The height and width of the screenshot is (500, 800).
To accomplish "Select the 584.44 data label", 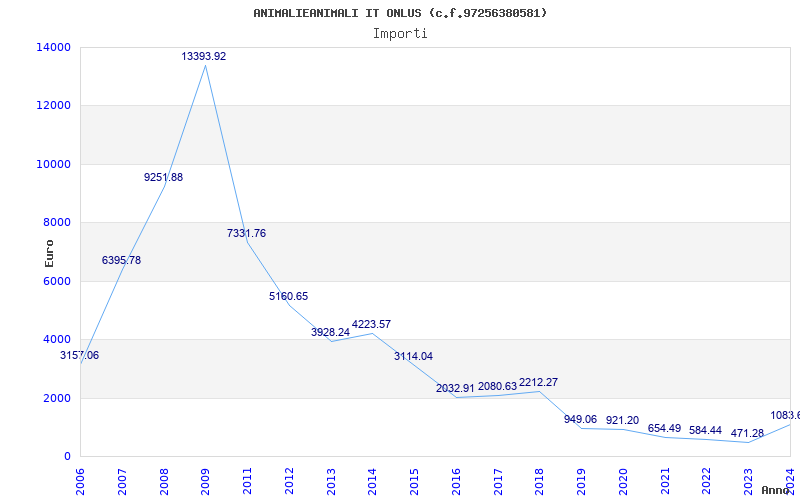I will [x=705, y=430].
